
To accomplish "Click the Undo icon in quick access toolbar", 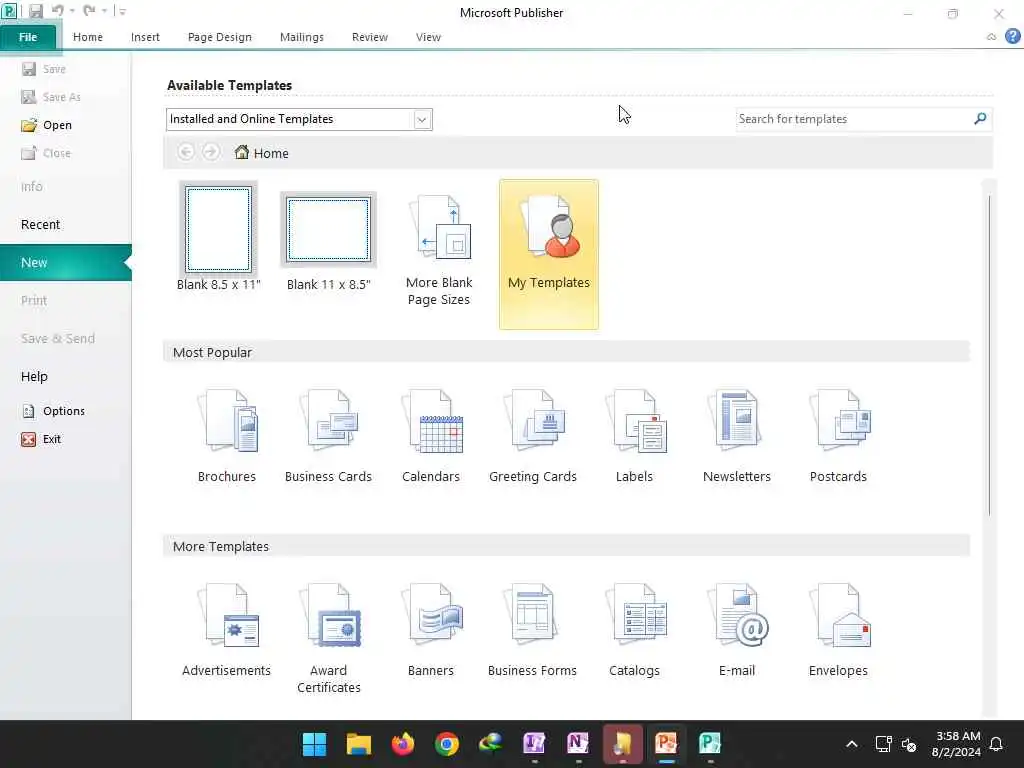I will [x=57, y=11].
